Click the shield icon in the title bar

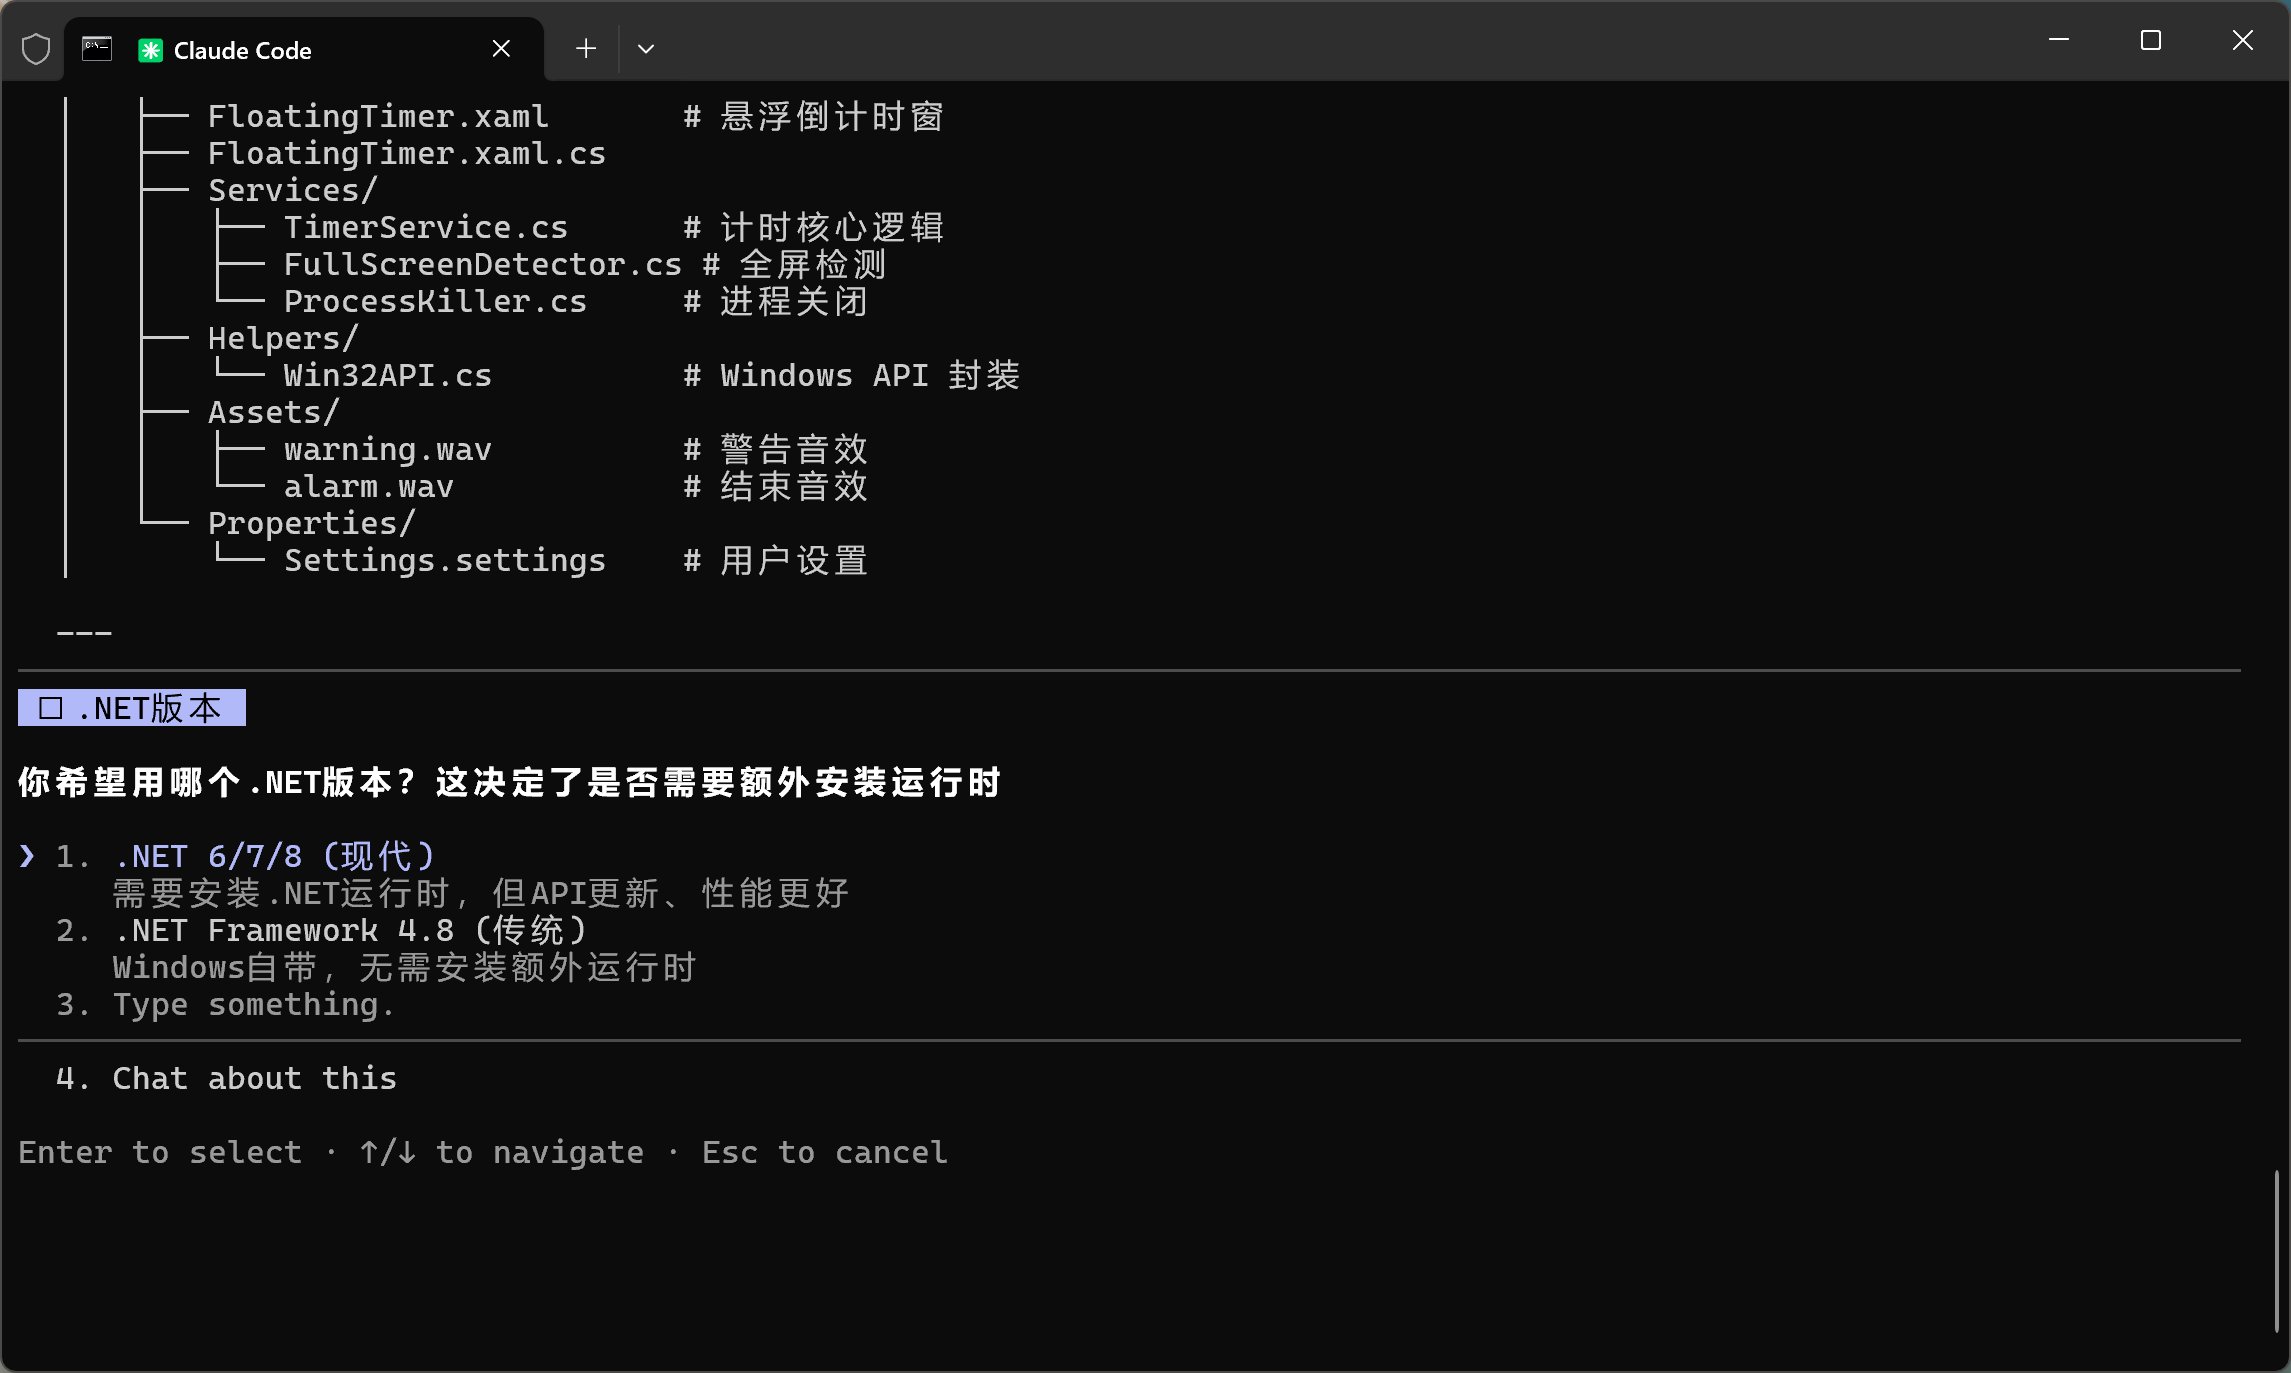(x=36, y=49)
